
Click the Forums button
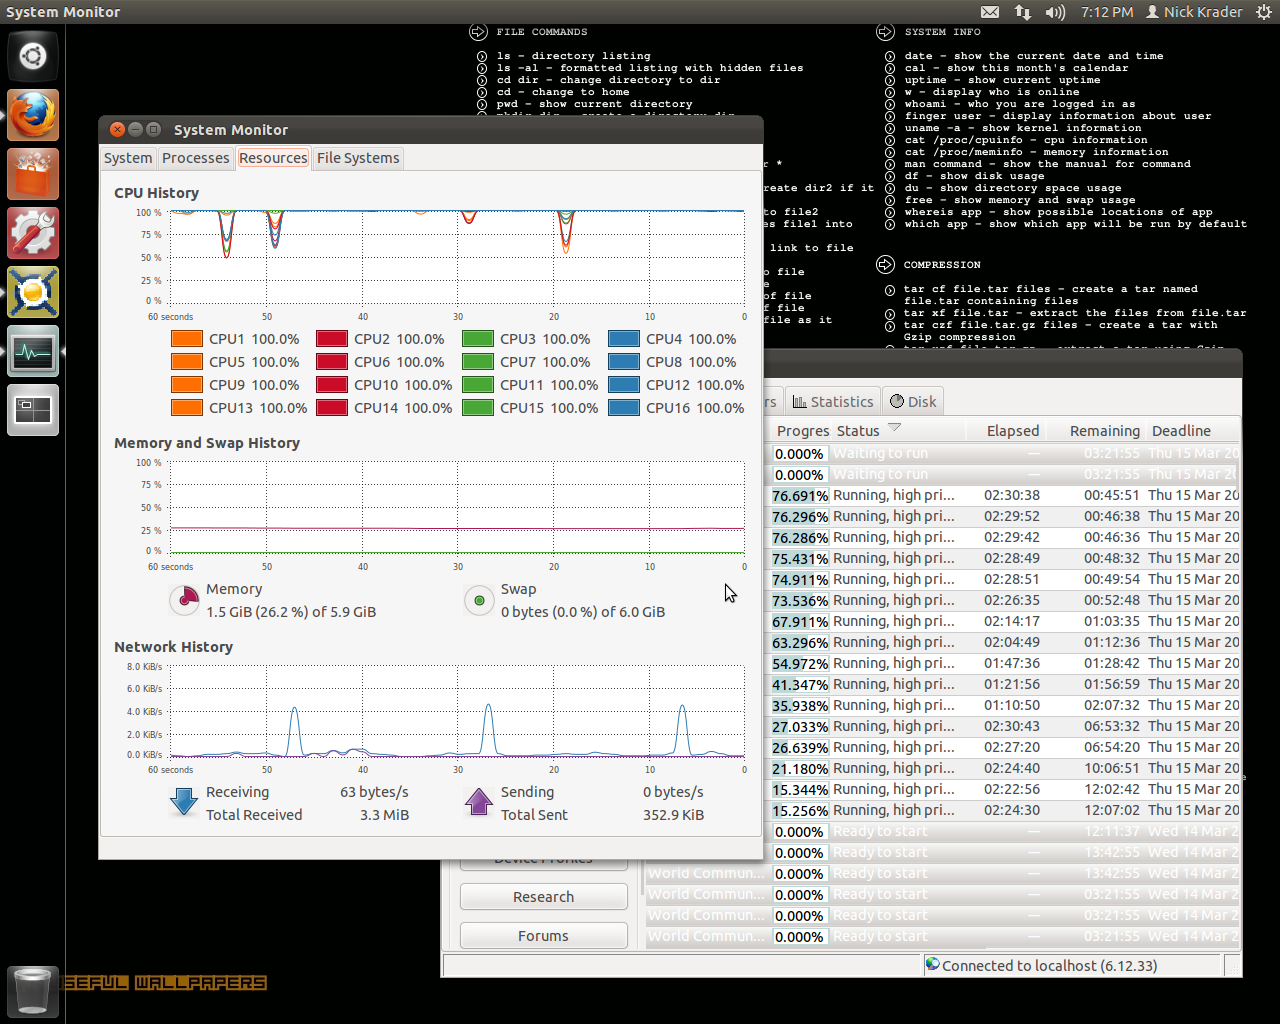tap(543, 936)
